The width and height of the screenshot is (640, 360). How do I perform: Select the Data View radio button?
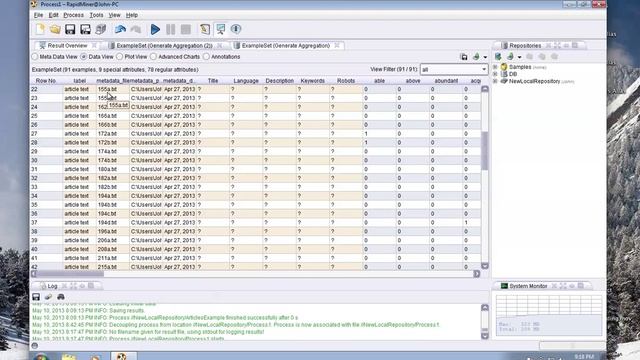[x=84, y=57]
